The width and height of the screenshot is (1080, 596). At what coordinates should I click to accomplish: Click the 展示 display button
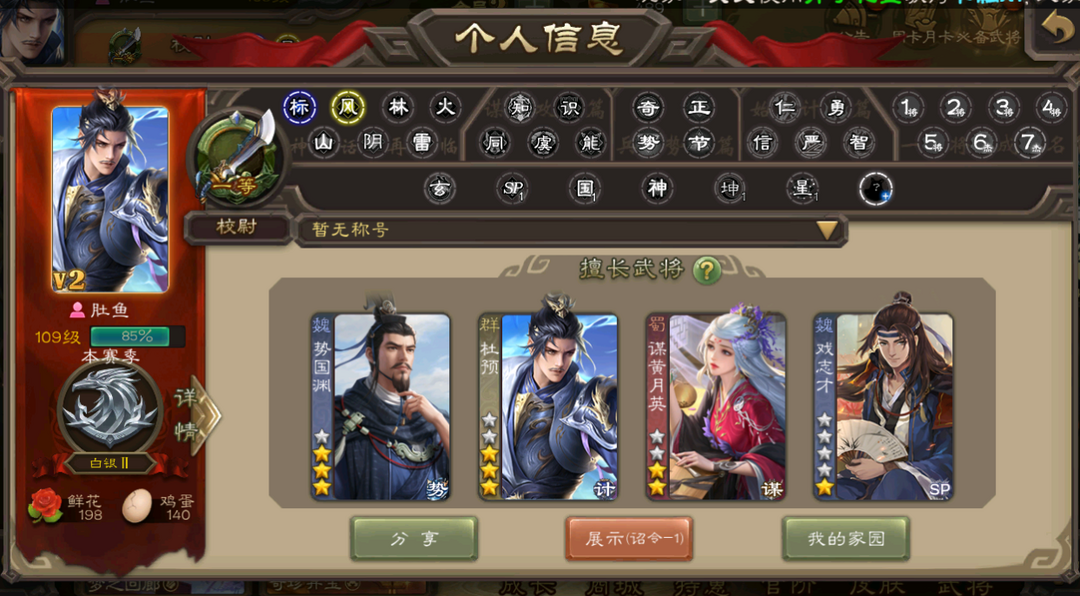(629, 538)
